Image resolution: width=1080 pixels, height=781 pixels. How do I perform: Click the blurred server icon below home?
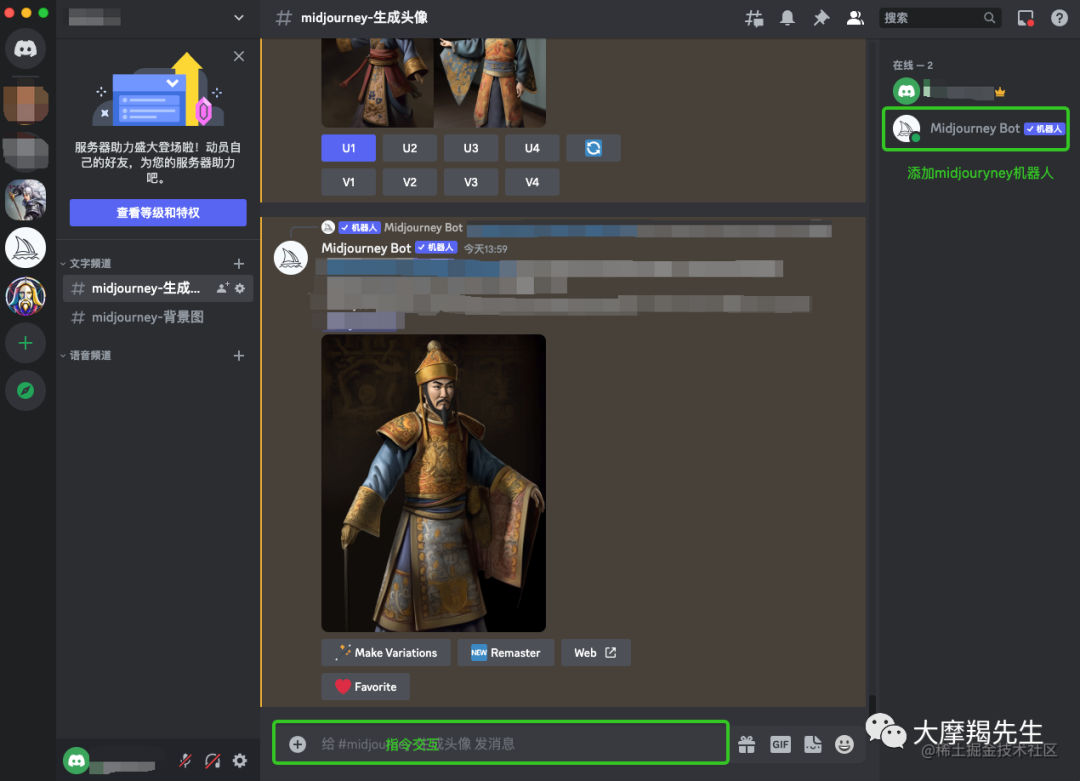(x=25, y=103)
